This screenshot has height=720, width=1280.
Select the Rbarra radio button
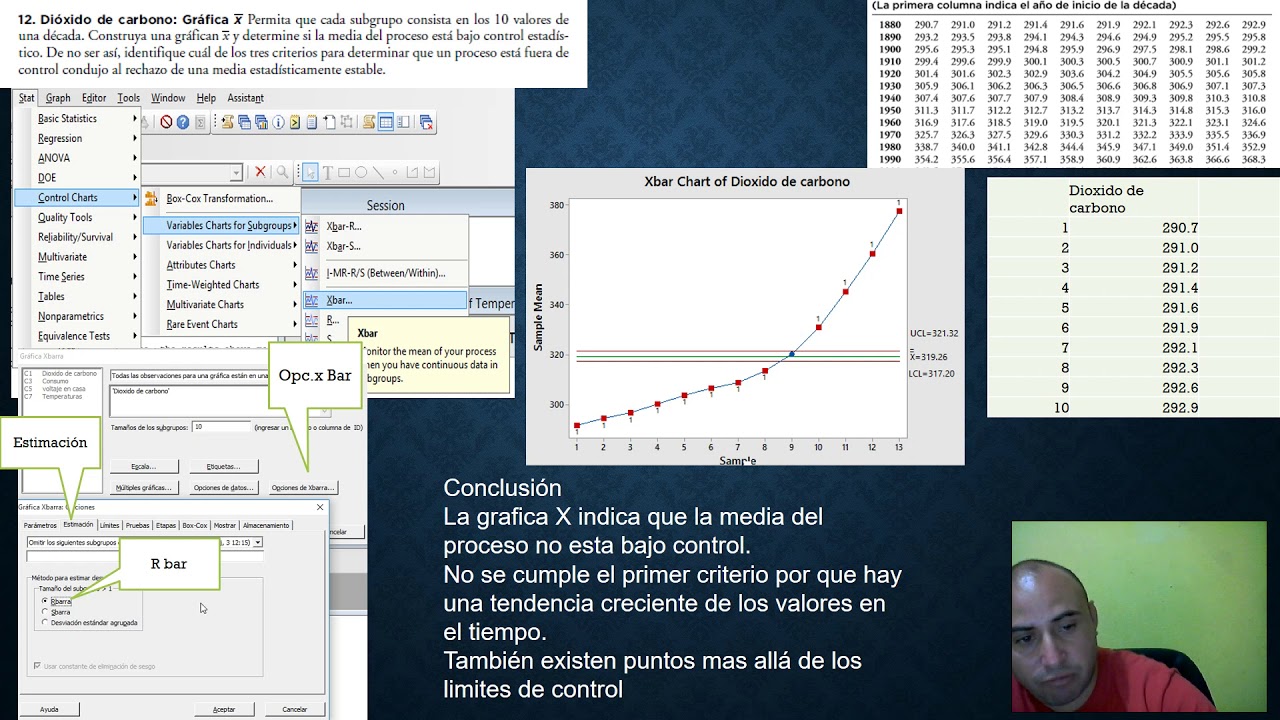click(44, 602)
